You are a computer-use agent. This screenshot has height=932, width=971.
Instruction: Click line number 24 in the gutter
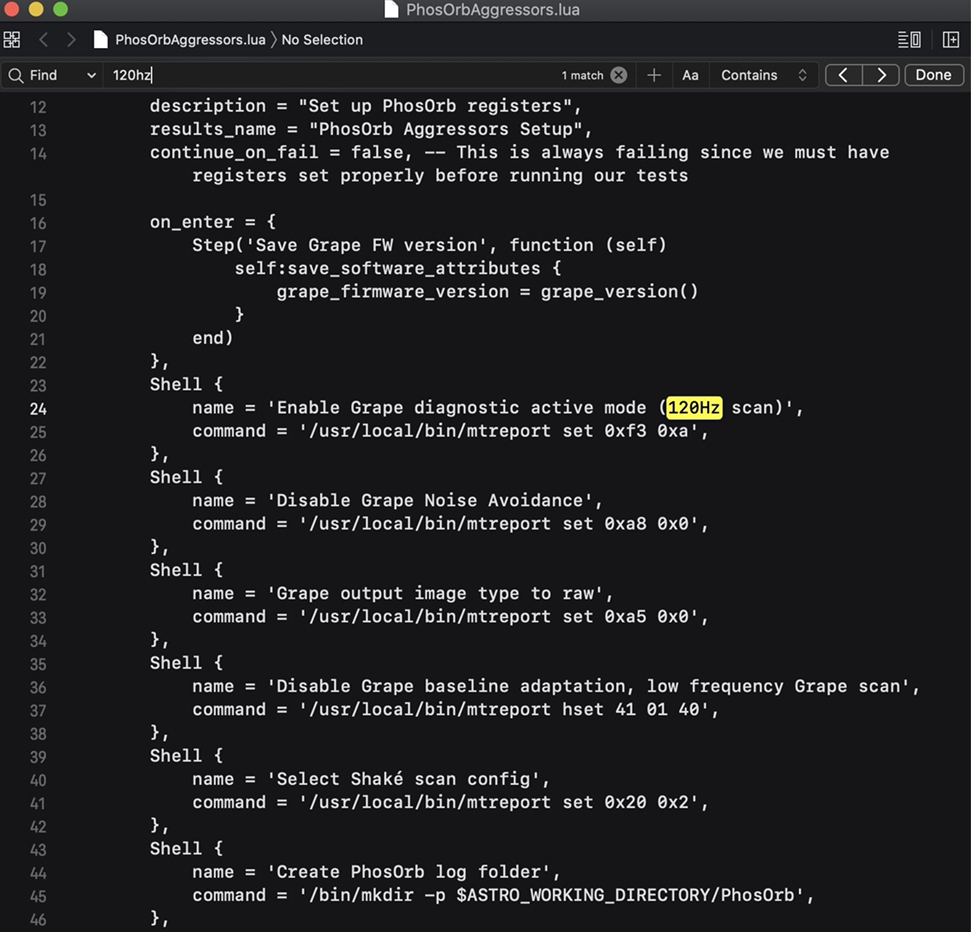pos(38,408)
